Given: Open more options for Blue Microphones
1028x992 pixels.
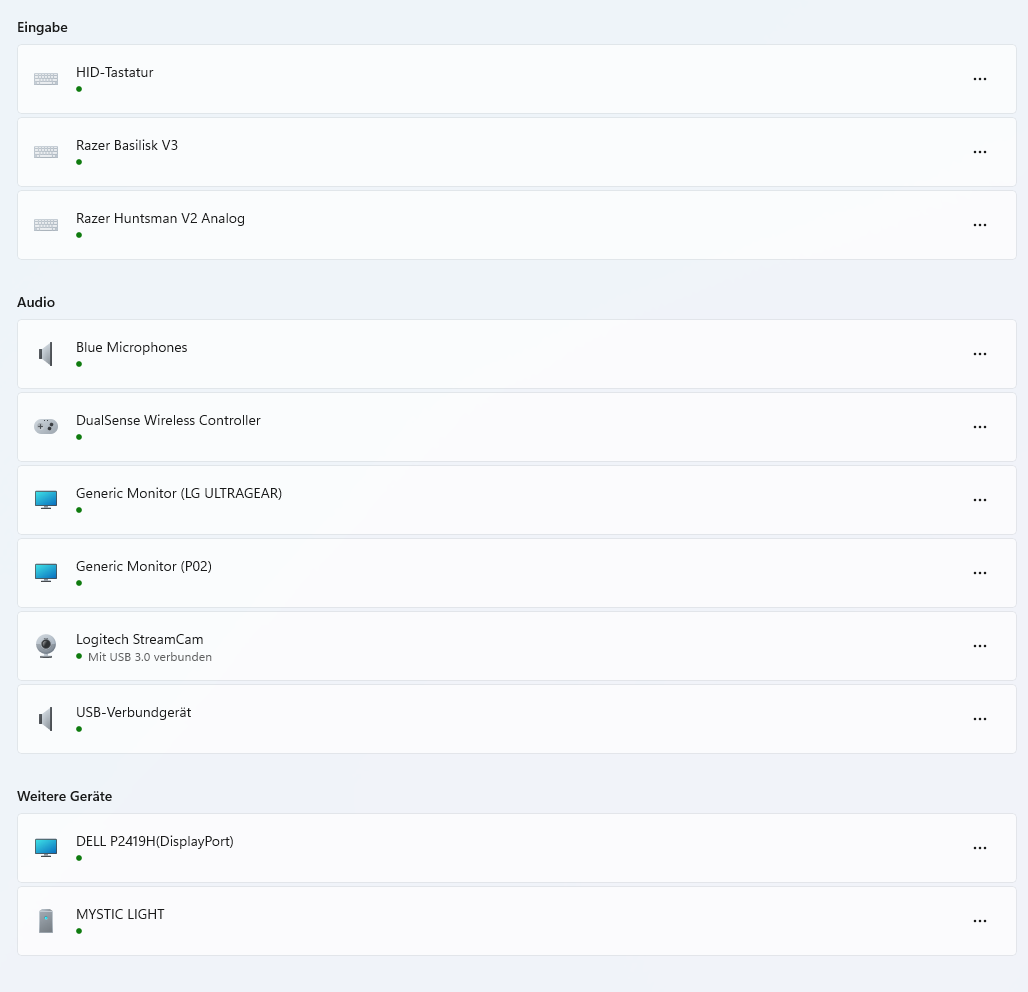Looking at the screenshot, I should point(979,354).
